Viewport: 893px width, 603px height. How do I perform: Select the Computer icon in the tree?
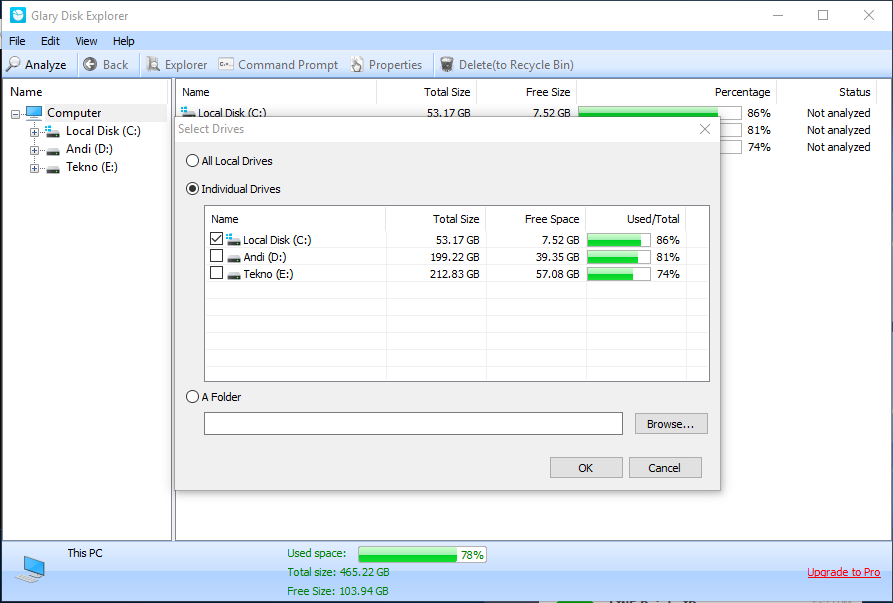tap(34, 113)
